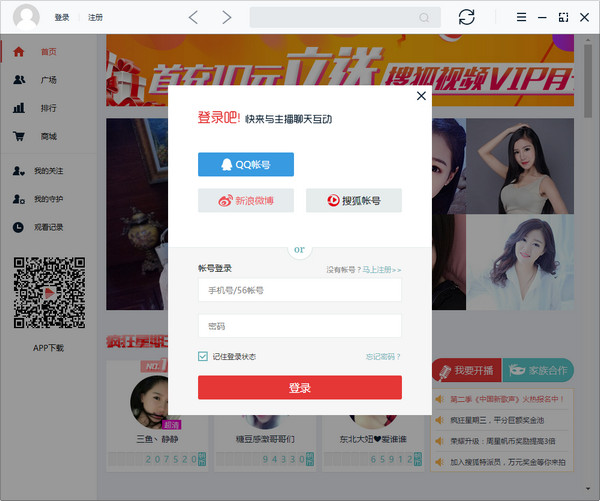This screenshot has height=501, width=600.
Task: Click the search magnifier icon
Action: pyautogui.click(x=424, y=18)
